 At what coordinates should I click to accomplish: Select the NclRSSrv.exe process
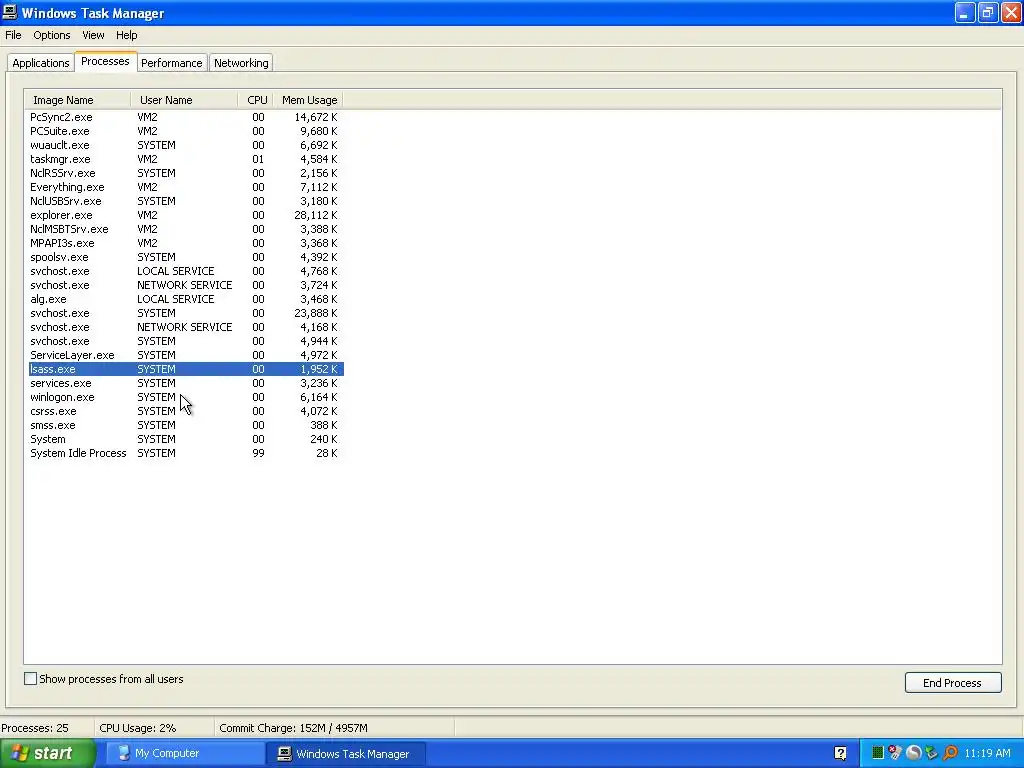pos(186,173)
